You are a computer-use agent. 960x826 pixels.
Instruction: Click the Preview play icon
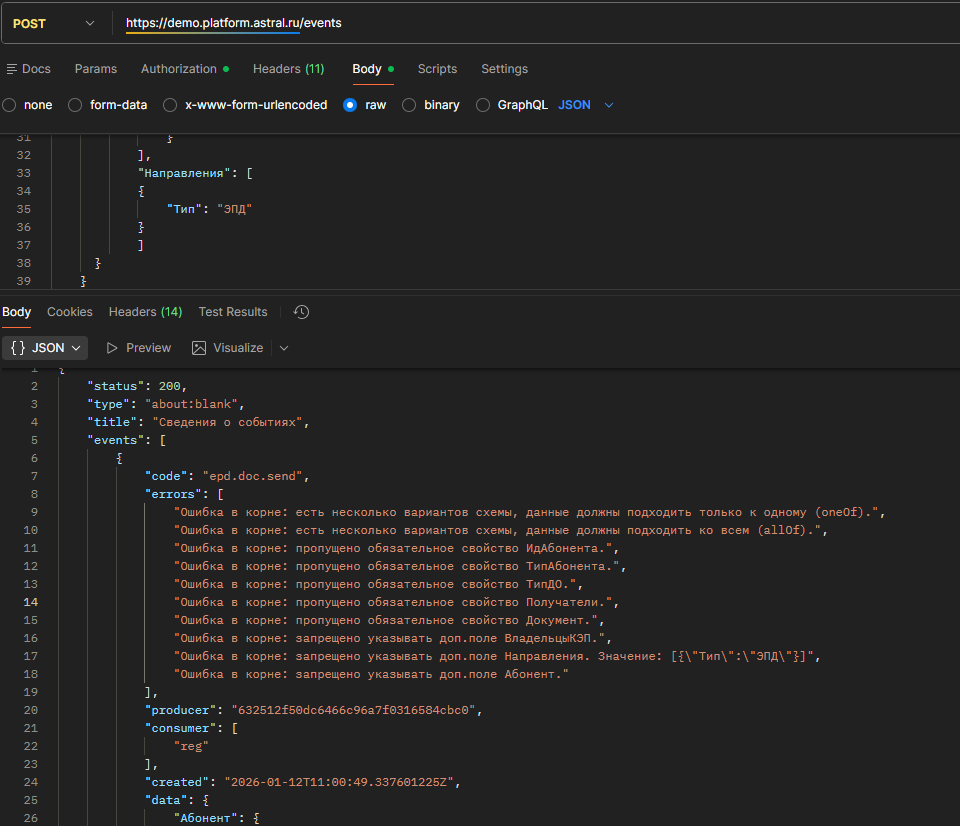(x=112, y=348)
